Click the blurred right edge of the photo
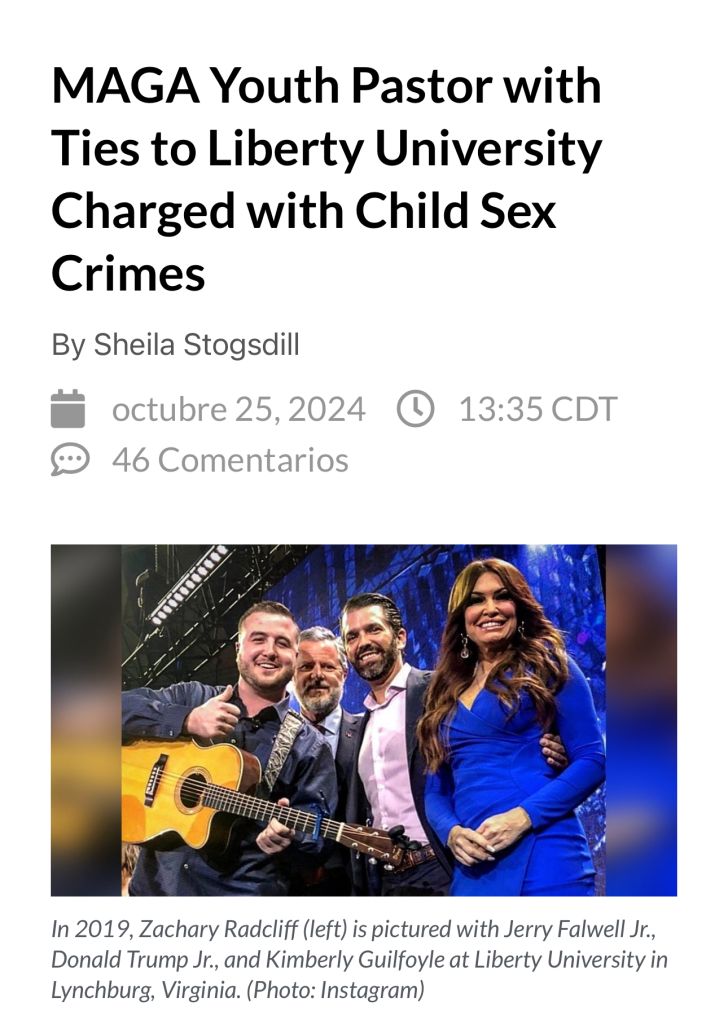Screen dimensions: 728x1024 point(641,720)
